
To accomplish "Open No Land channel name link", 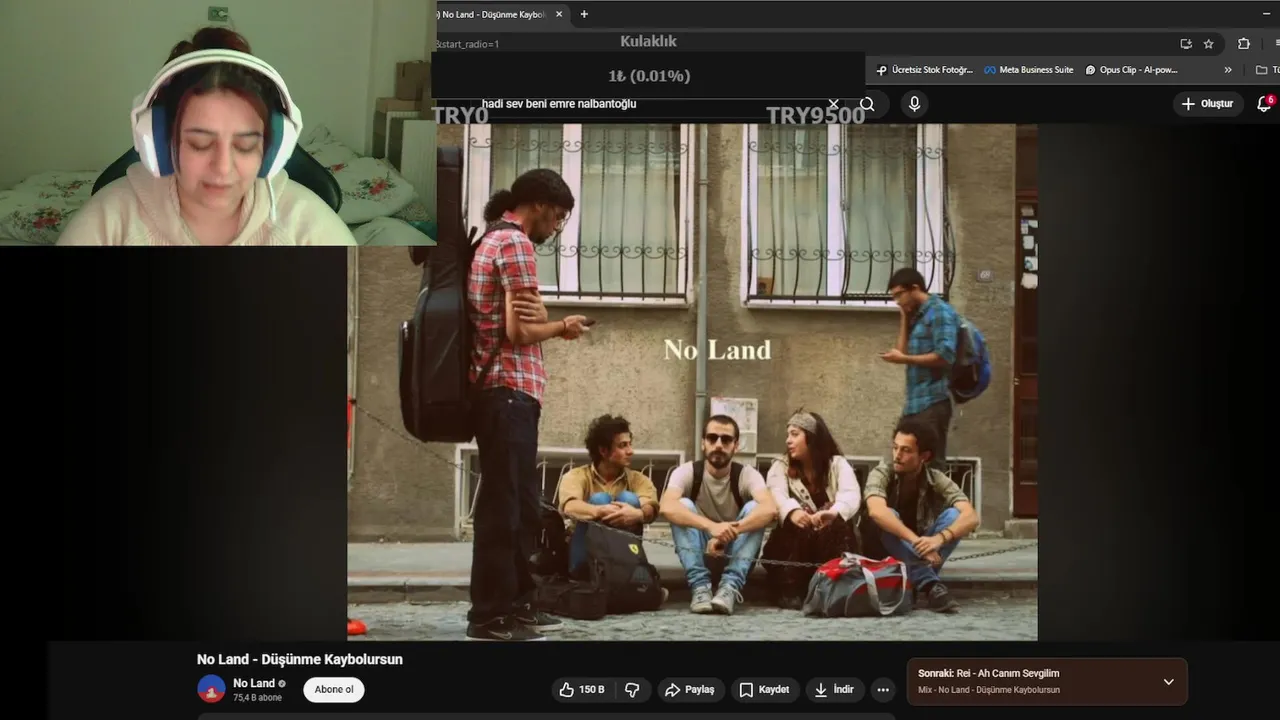I will [254, 683].
